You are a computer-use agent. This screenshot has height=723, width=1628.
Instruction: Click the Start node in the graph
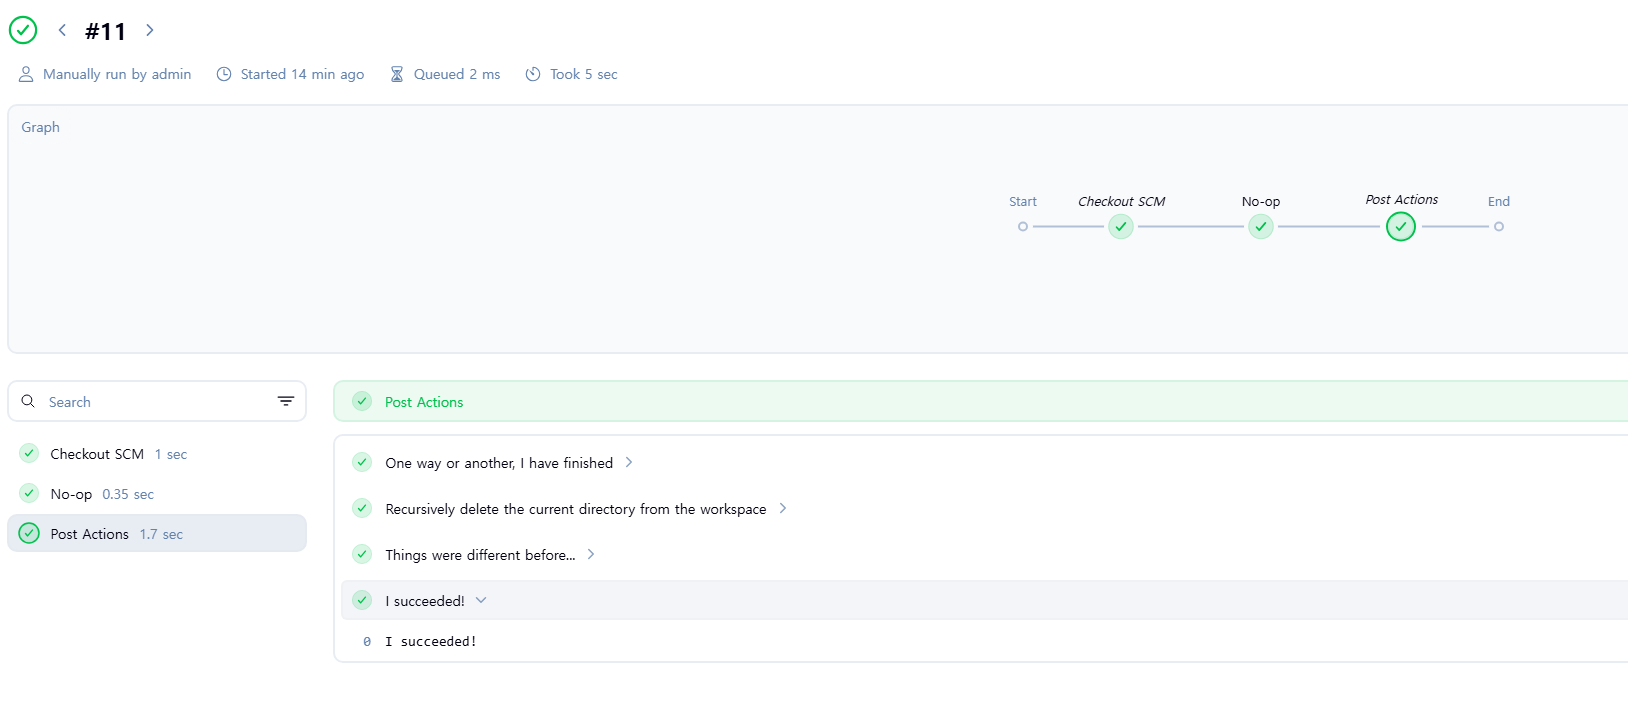pos(1022,227)
